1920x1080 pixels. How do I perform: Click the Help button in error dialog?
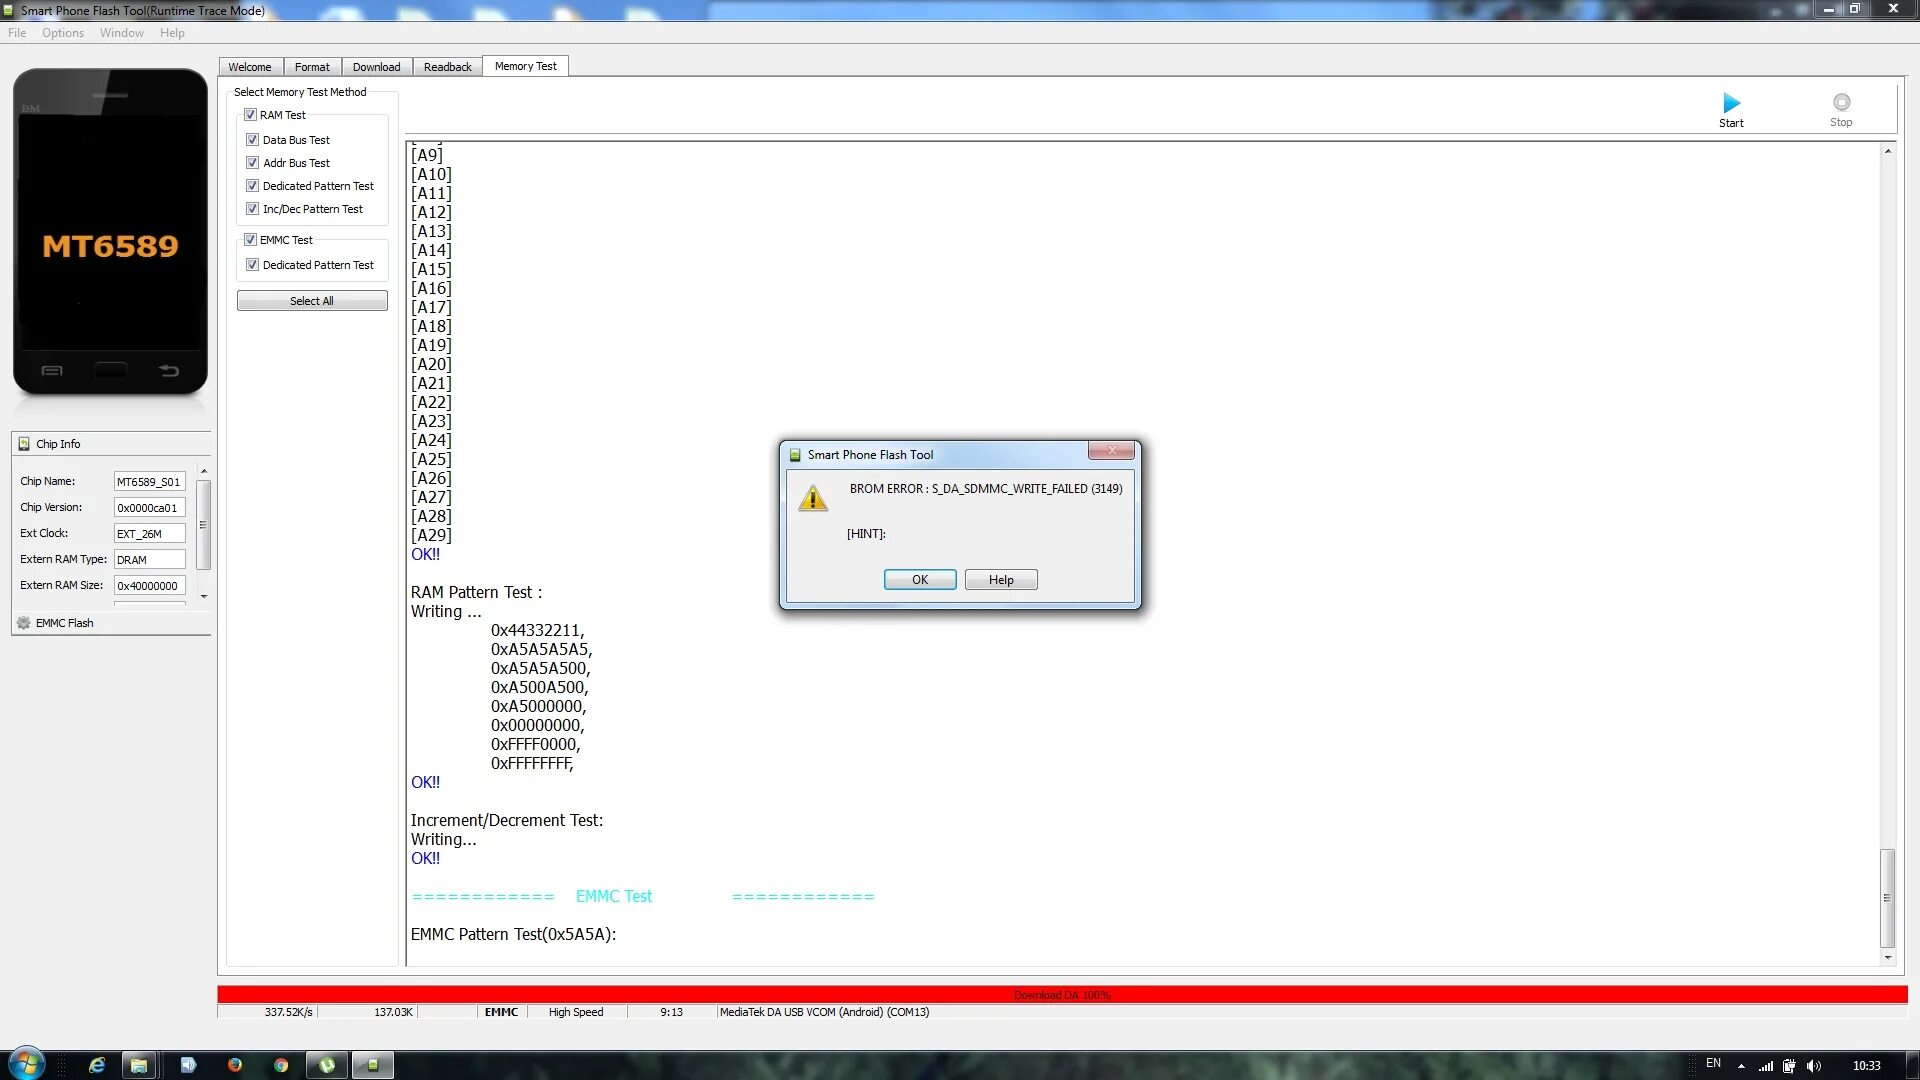pyautogui.click(x=1001, y=580)
